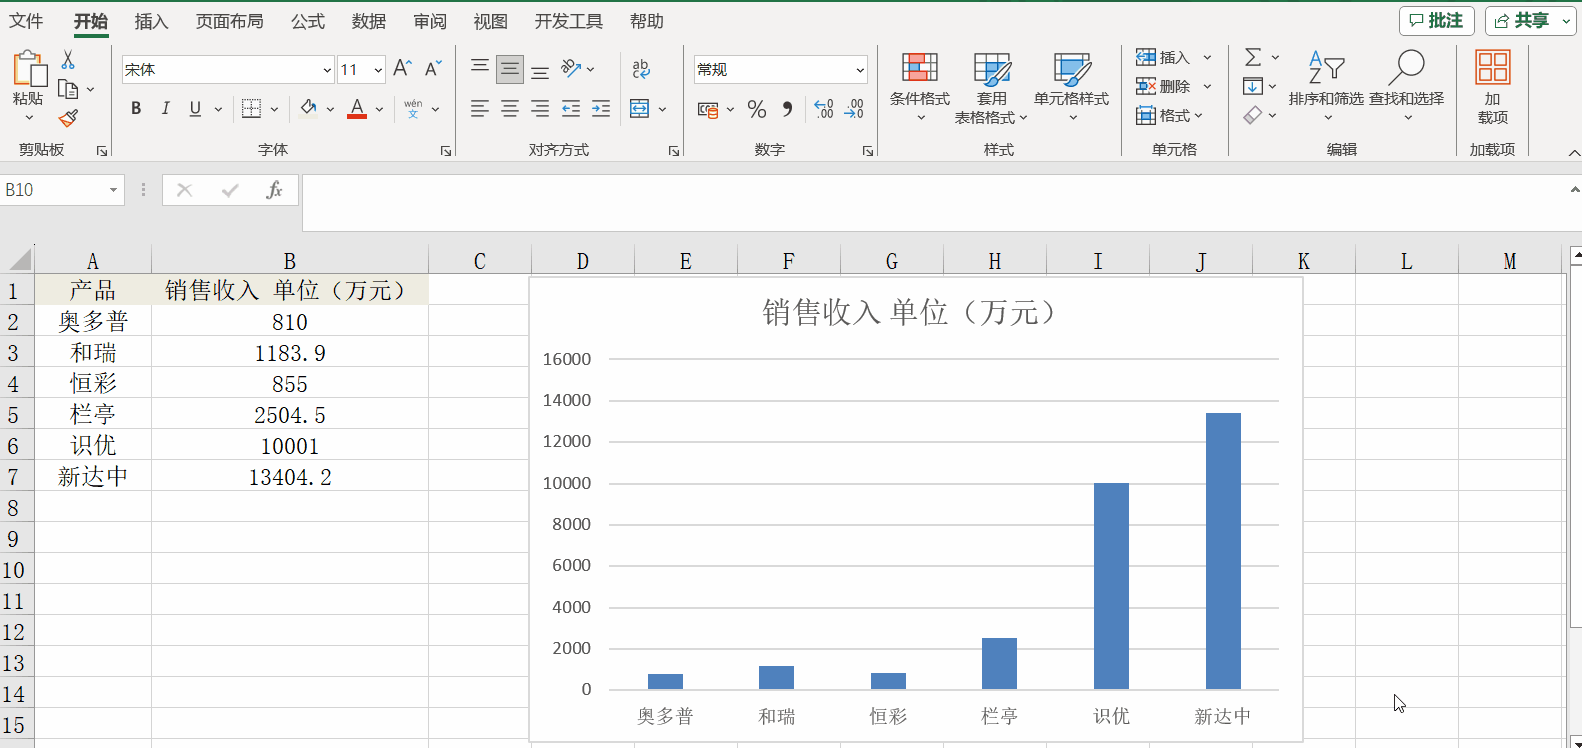Open Conditional Formatting (条件格式)
The height and width of the screenshot is (748, 1582).
(x=920, y=88)
